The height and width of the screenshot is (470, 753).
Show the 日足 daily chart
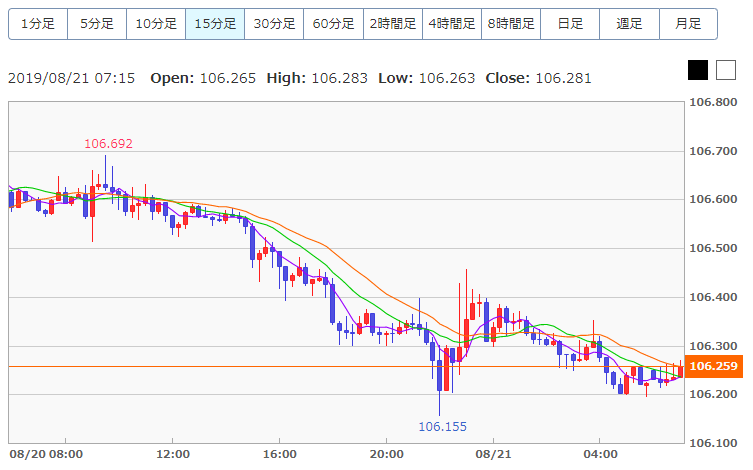(570, 24)
